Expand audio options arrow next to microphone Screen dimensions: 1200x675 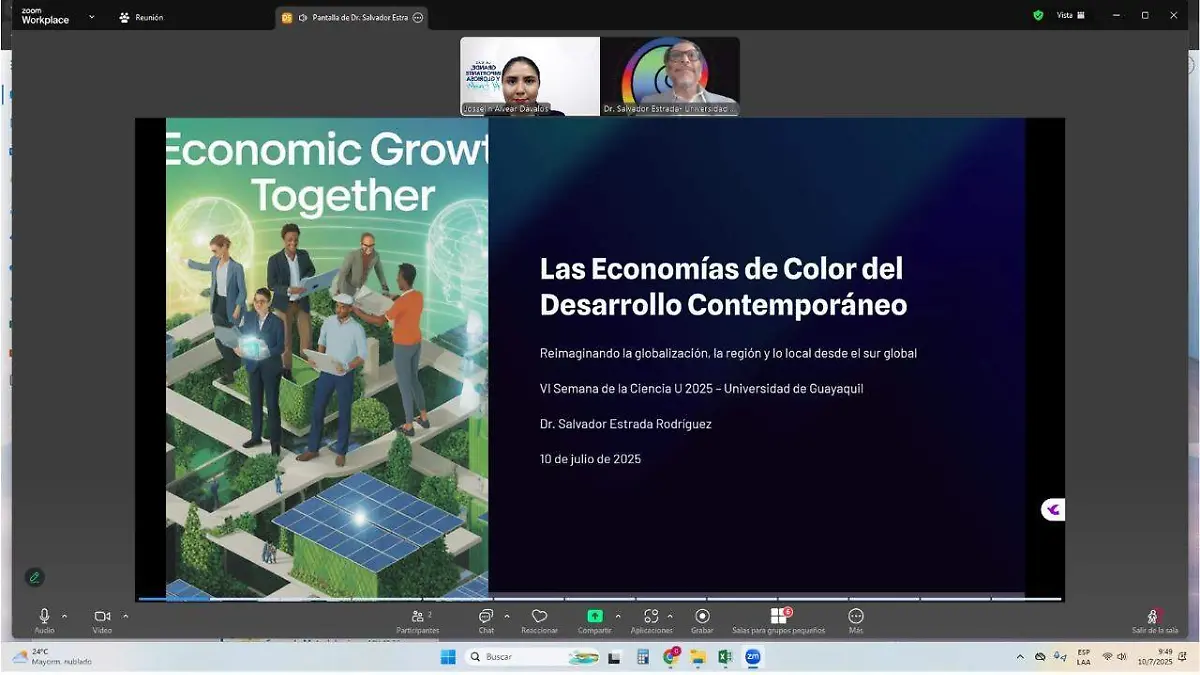[x=65, y=616]
